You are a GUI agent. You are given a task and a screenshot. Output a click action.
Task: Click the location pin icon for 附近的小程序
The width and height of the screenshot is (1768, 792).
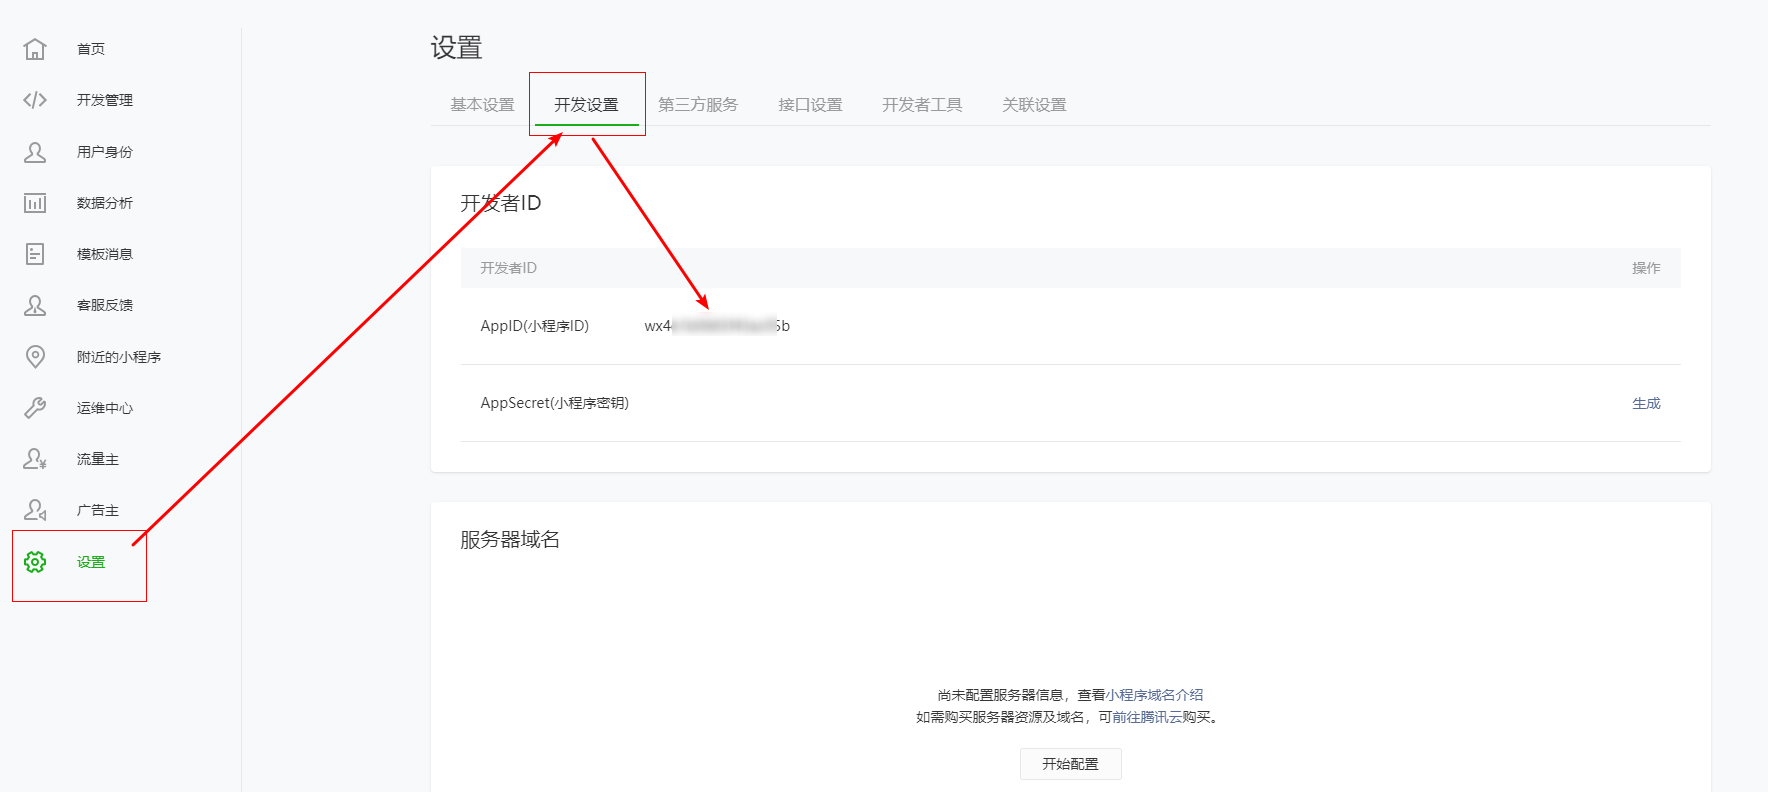35,357
